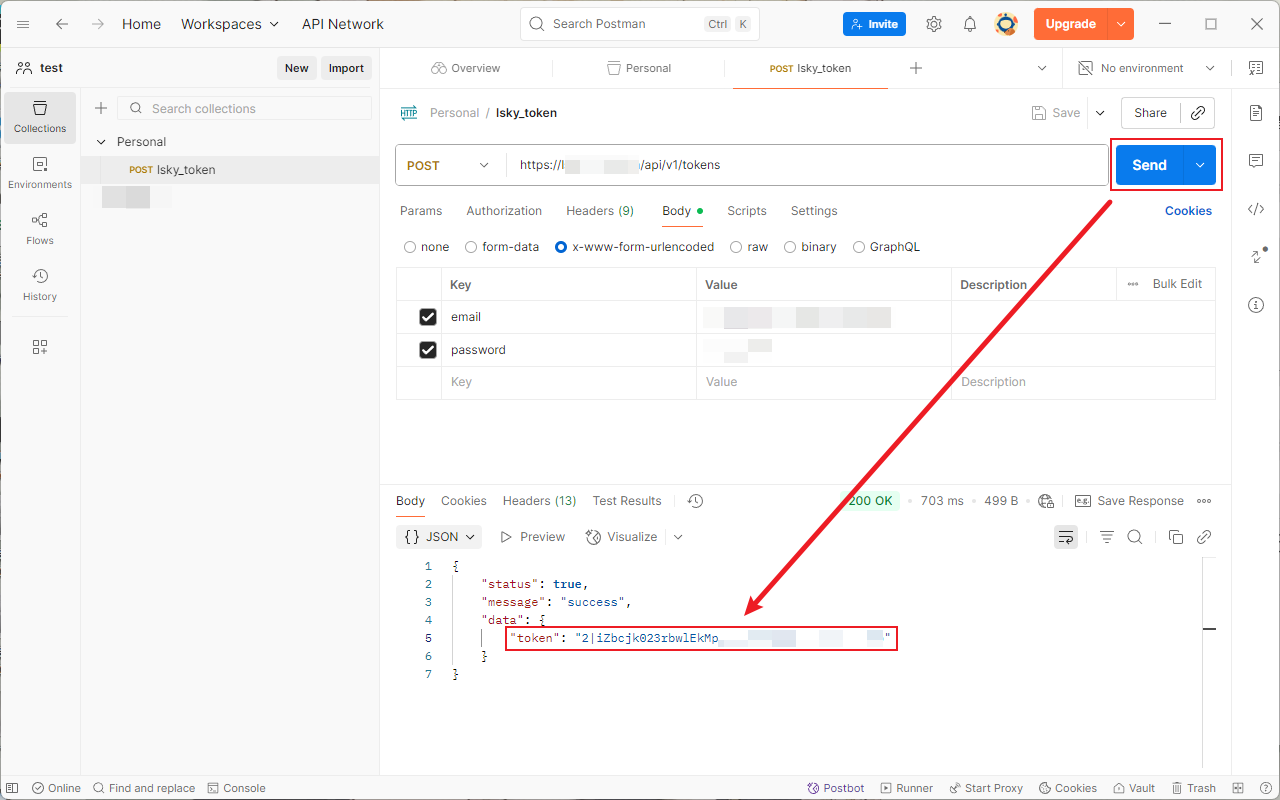
Task: Open History in the sidebar
Action: tap(40, 285)
